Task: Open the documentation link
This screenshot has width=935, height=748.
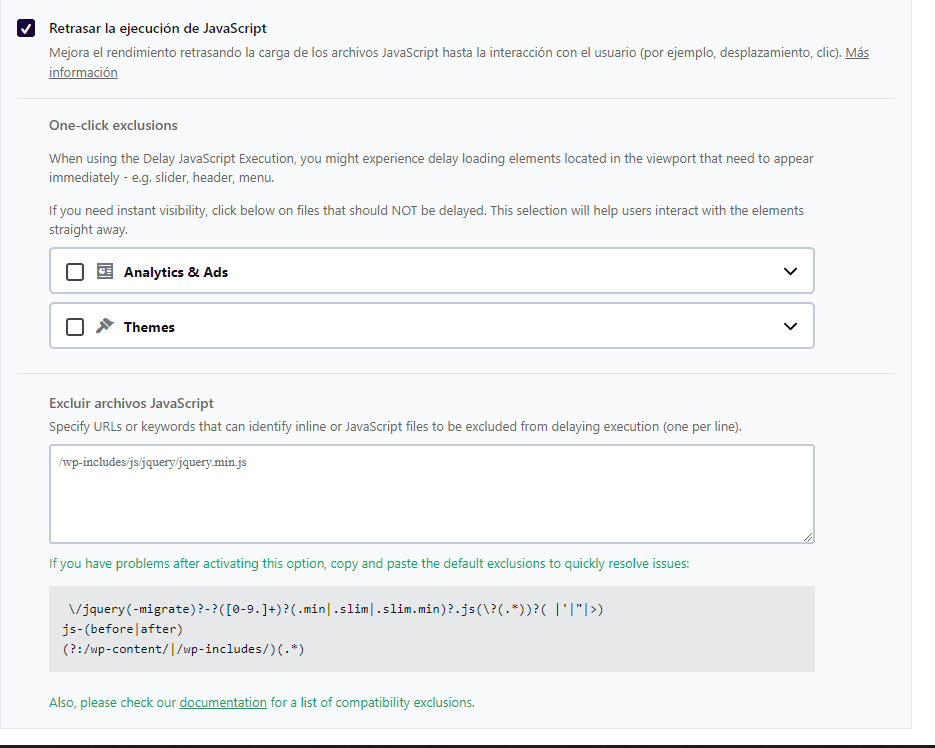Action: 223,703
